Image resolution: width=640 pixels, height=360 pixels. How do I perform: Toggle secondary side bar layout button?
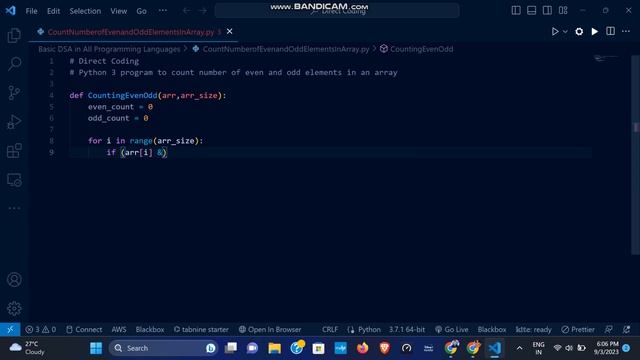(x=547, y=11)
